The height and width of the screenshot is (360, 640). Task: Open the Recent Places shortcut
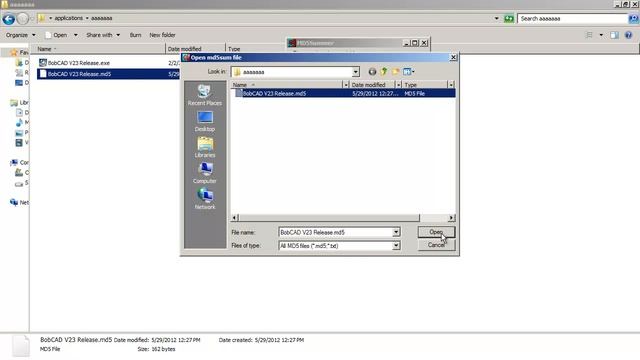pyautogui.click(x=204, y=95)
